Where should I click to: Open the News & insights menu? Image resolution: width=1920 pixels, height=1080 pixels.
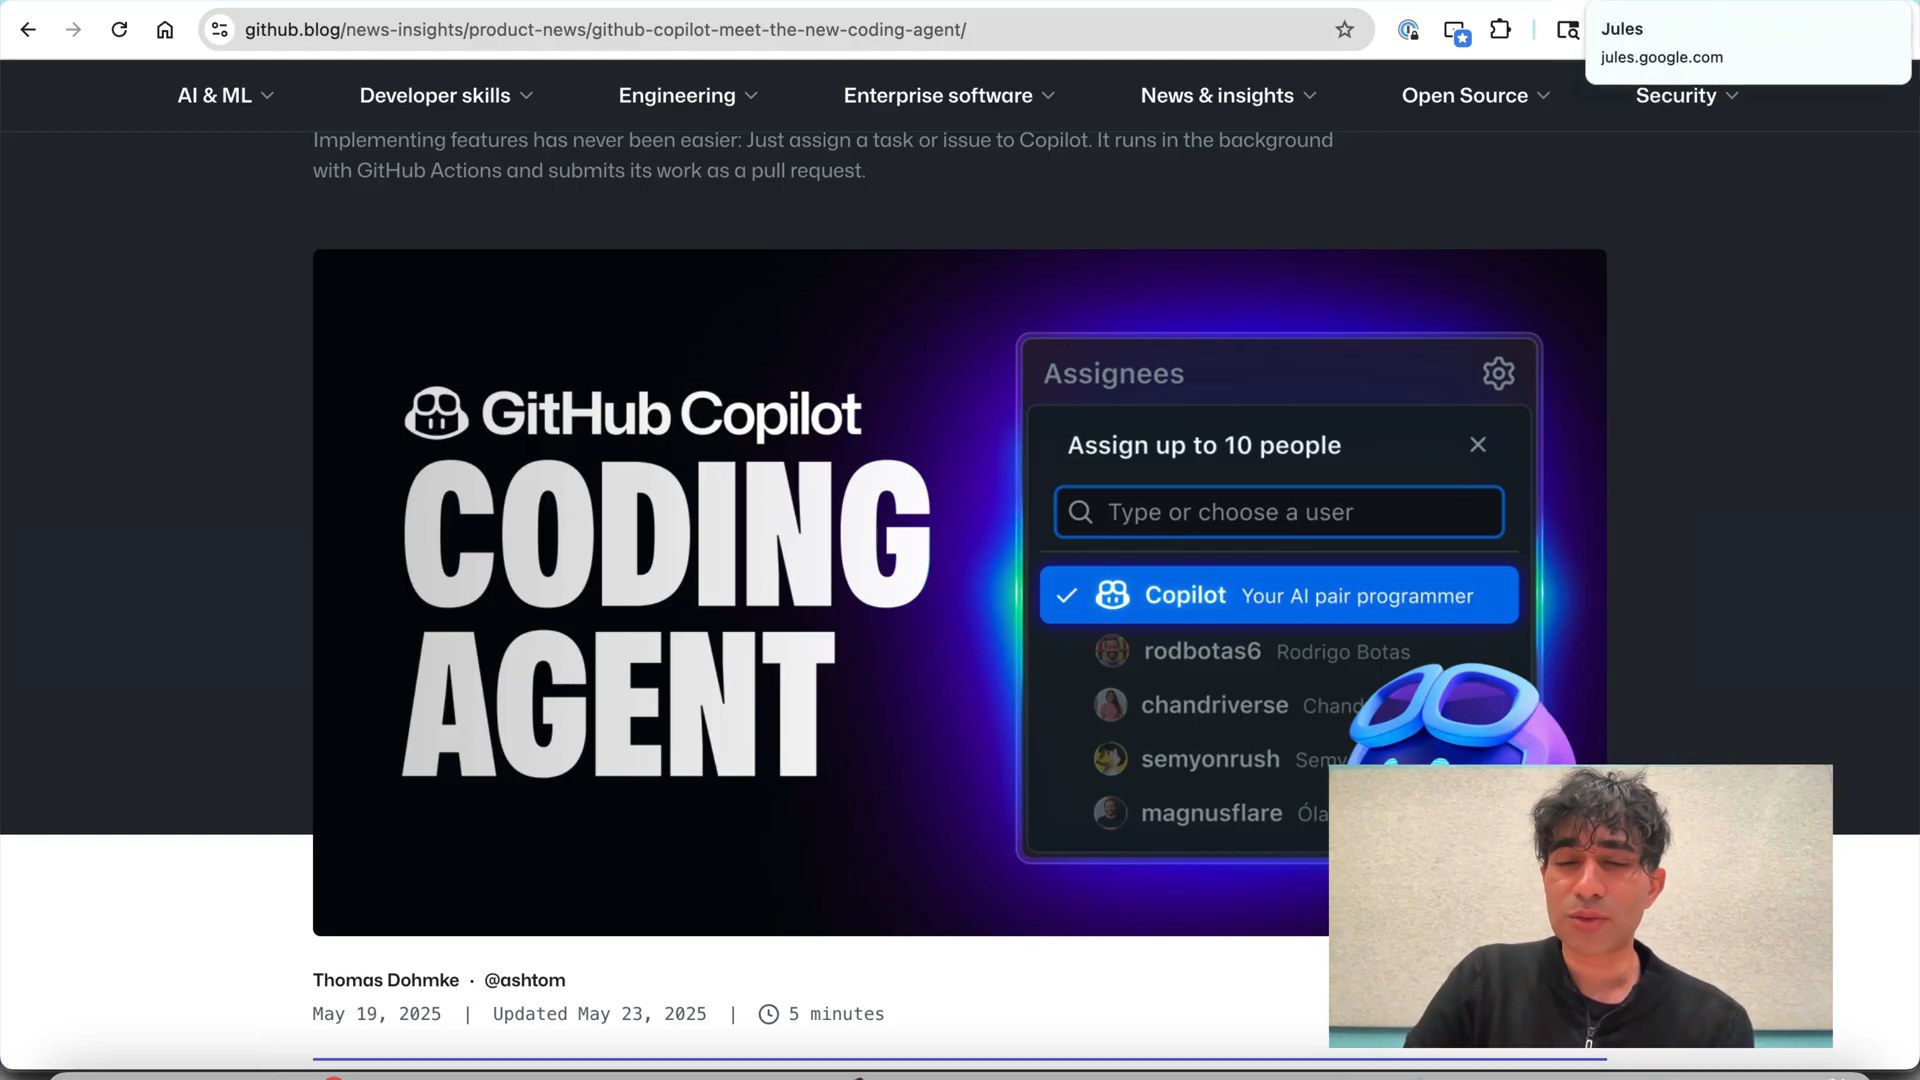(1228, 95)
